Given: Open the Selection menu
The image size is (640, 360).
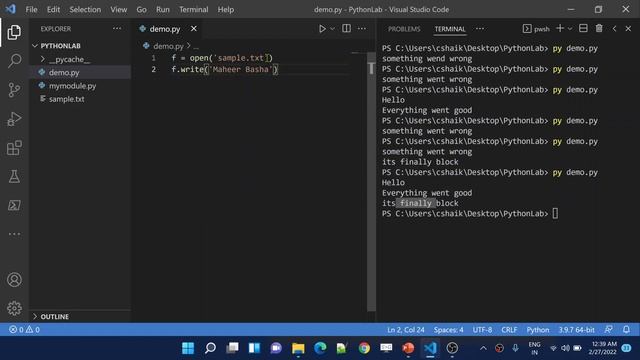Looking at the screenshot, I should tap(85, 9).
